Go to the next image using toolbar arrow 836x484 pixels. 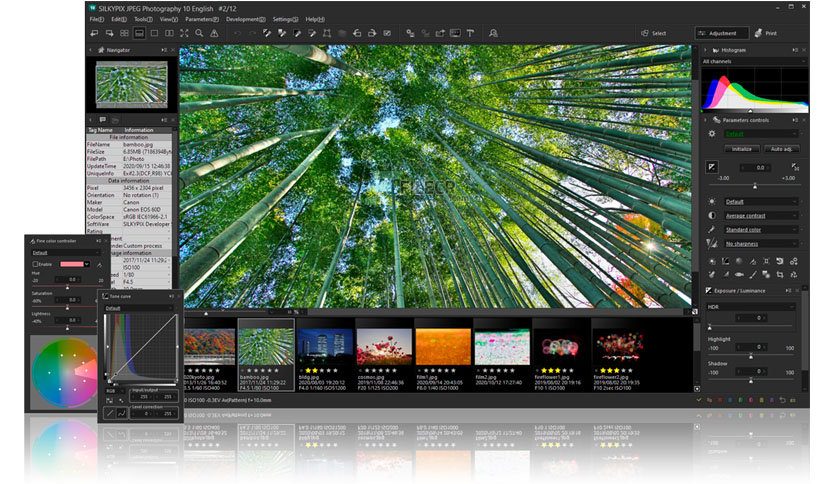tap(109, 33)
